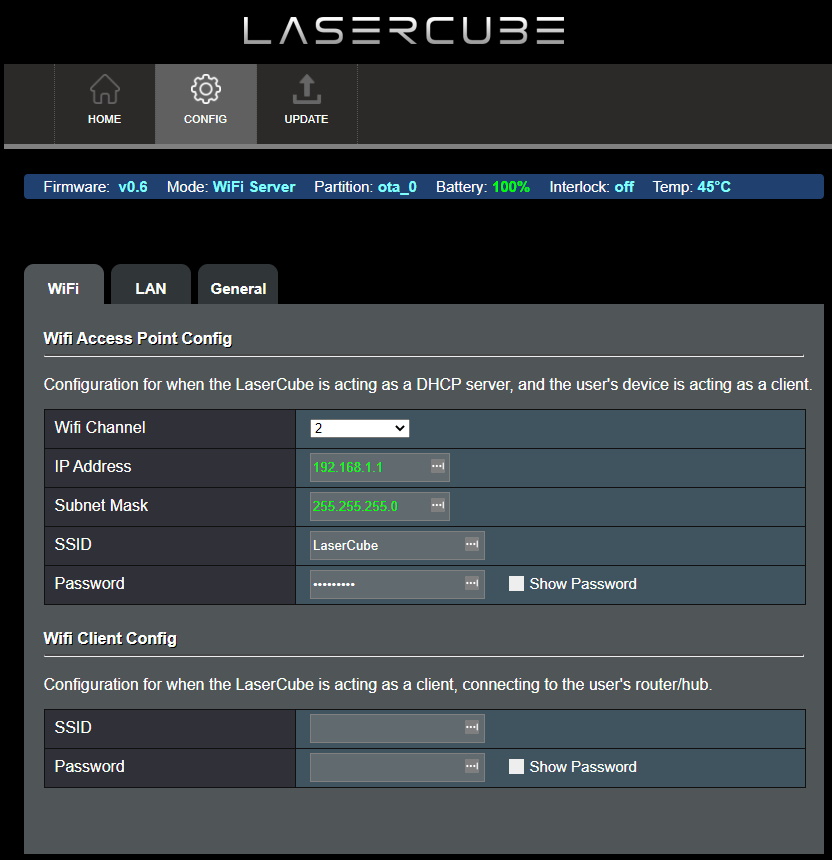Click the LaserCube logo at the top
The width and height of the screenshot is (832, 860).
404,30
